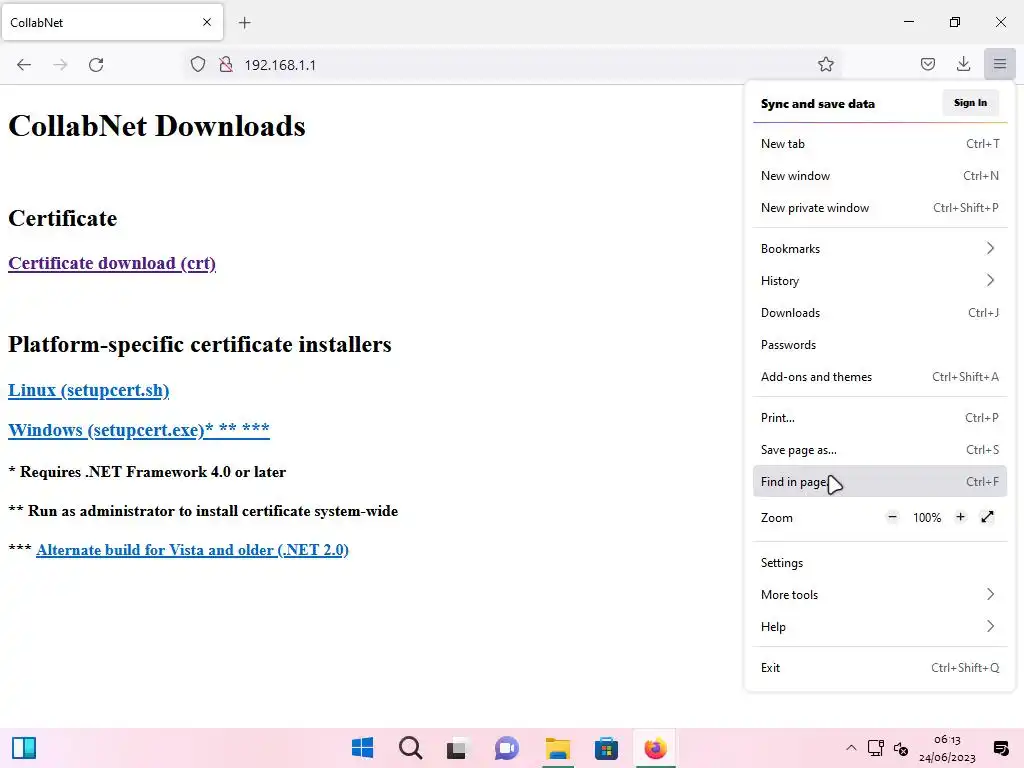Reset zoom via 100% label

click(927, 518)
